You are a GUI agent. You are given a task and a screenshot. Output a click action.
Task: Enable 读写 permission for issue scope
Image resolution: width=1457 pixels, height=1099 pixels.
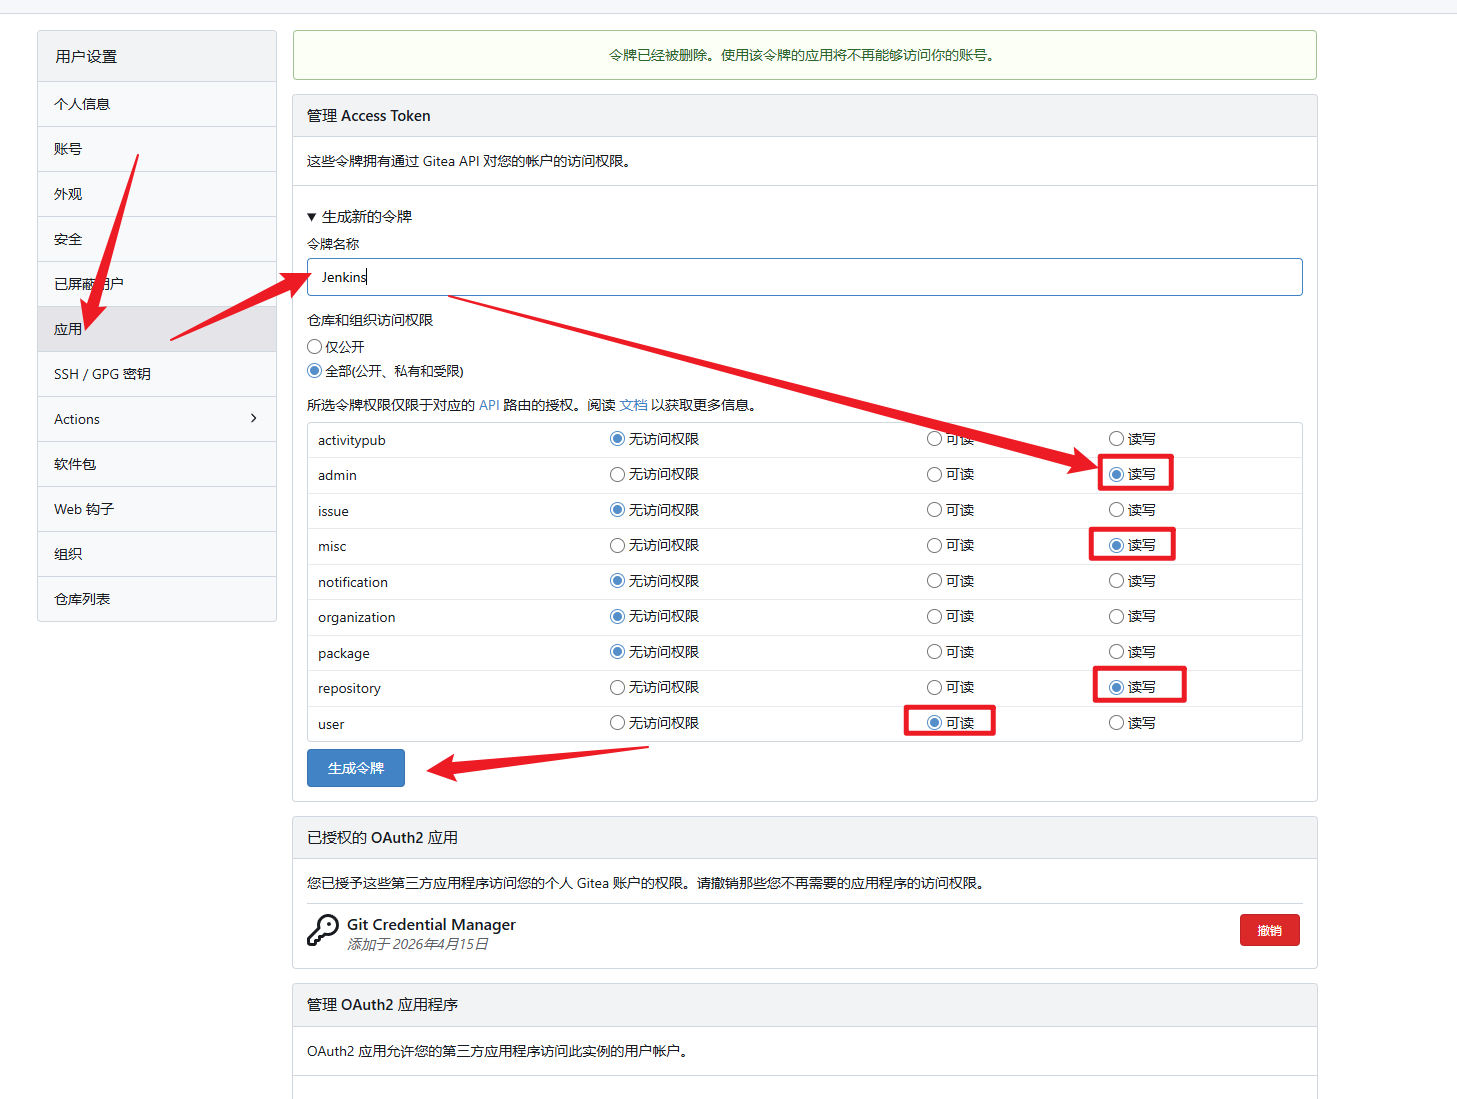1115,509
